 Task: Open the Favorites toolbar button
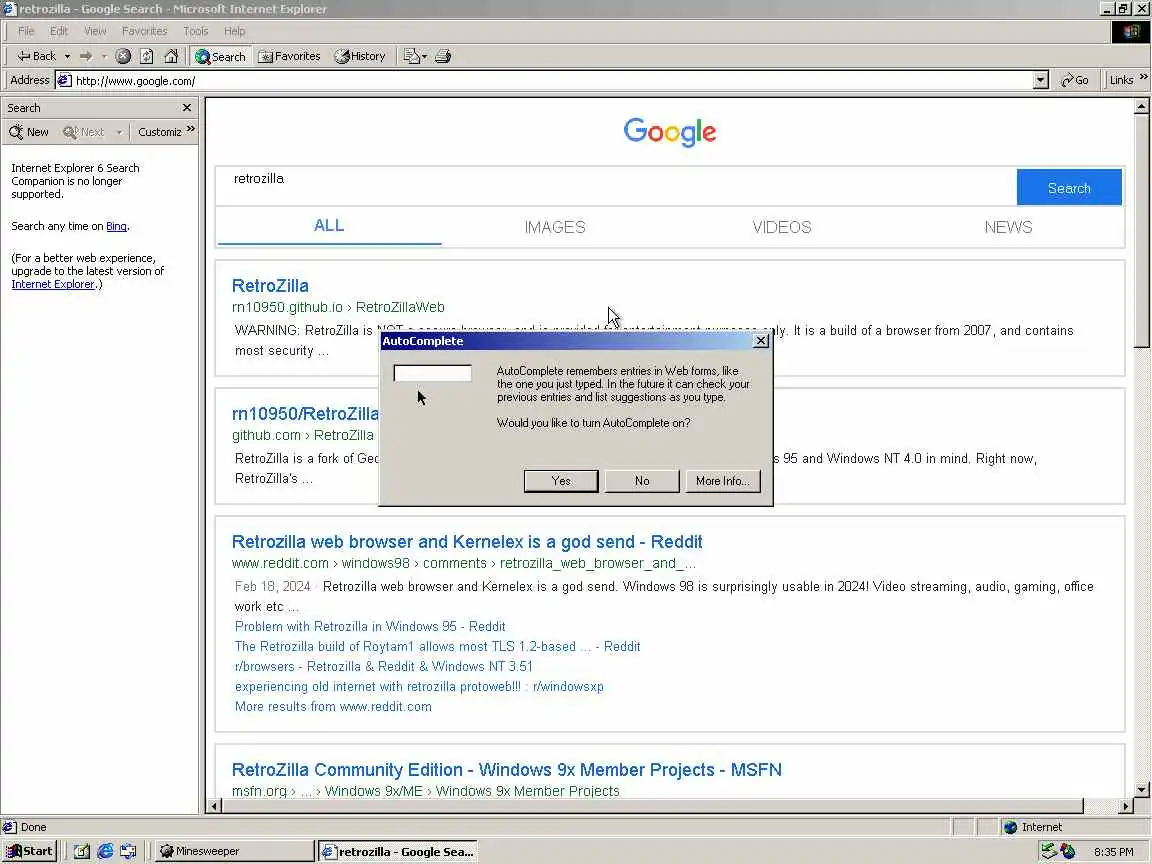tap(289, 56)
